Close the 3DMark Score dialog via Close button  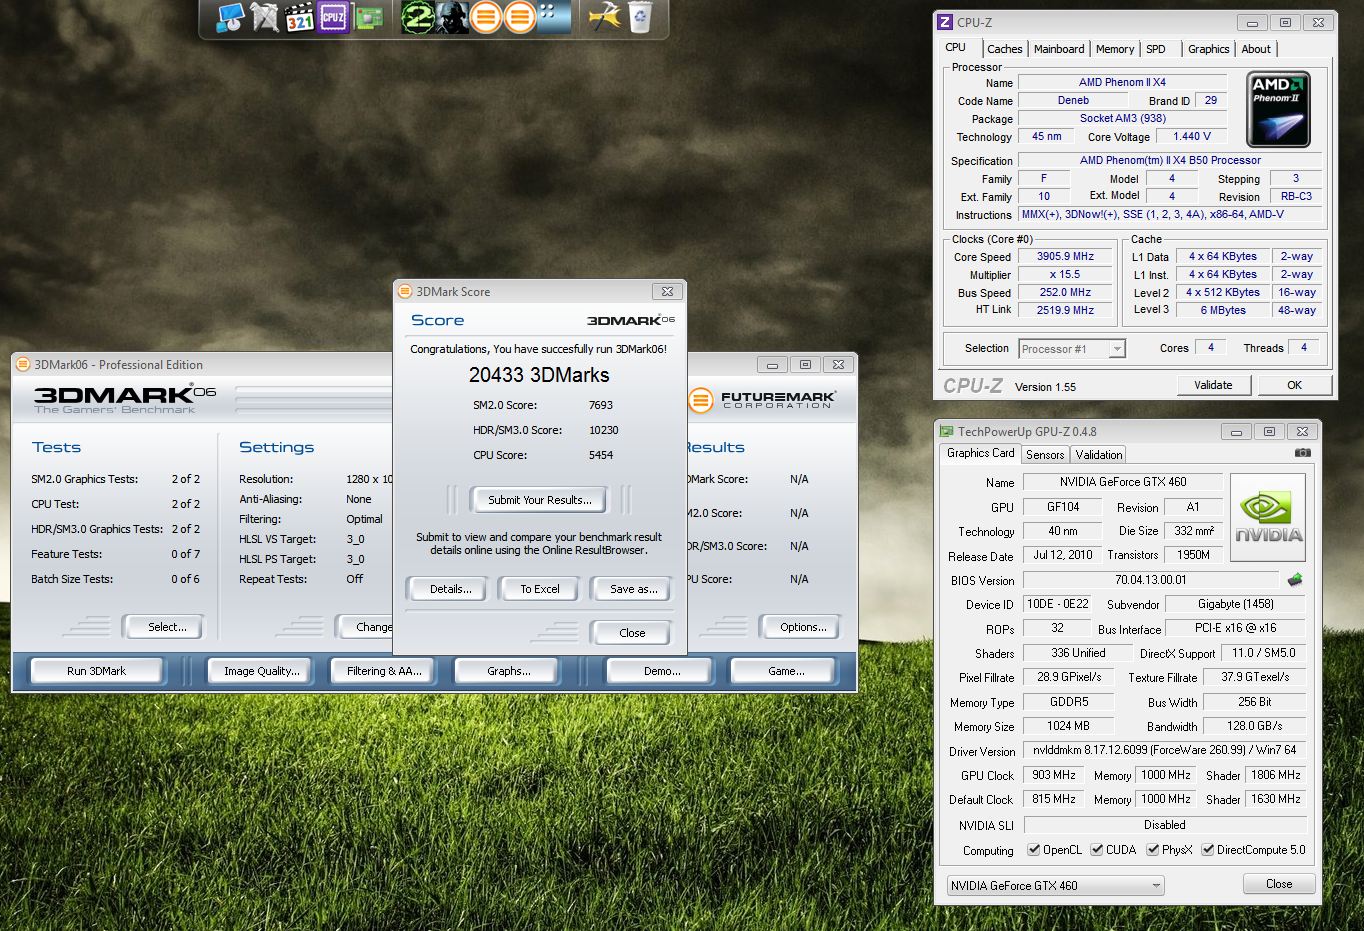(x=632, y=633)
